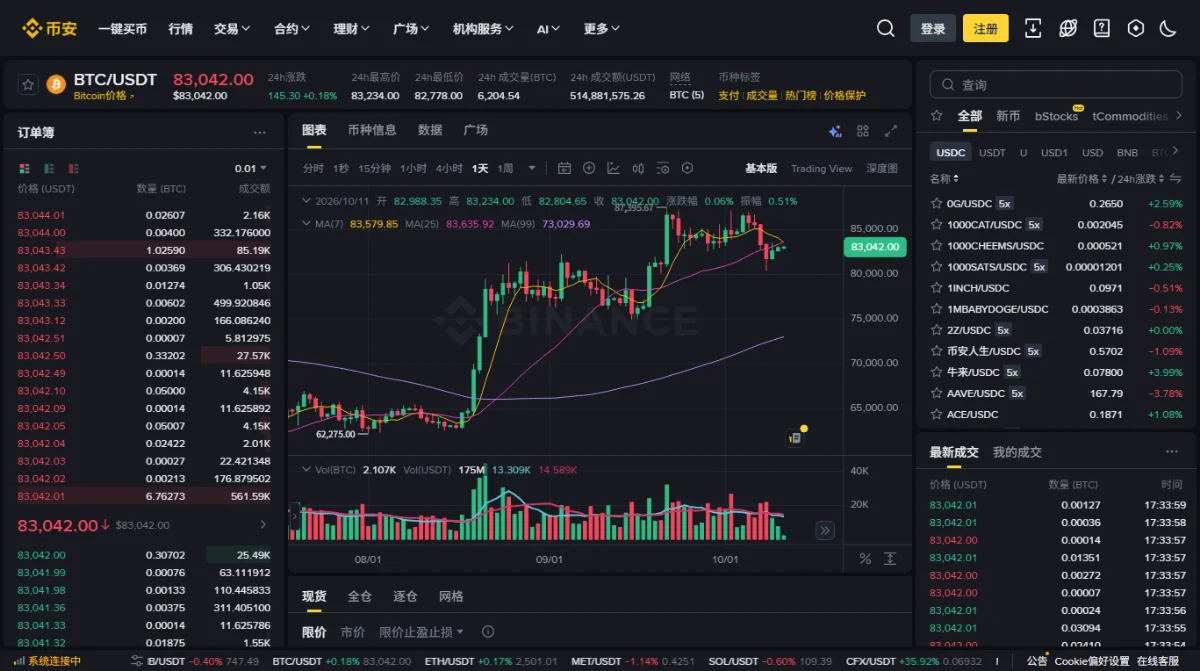Show sell orders only view icon
Screen dimensions: 1200x671
coord(73,168)
